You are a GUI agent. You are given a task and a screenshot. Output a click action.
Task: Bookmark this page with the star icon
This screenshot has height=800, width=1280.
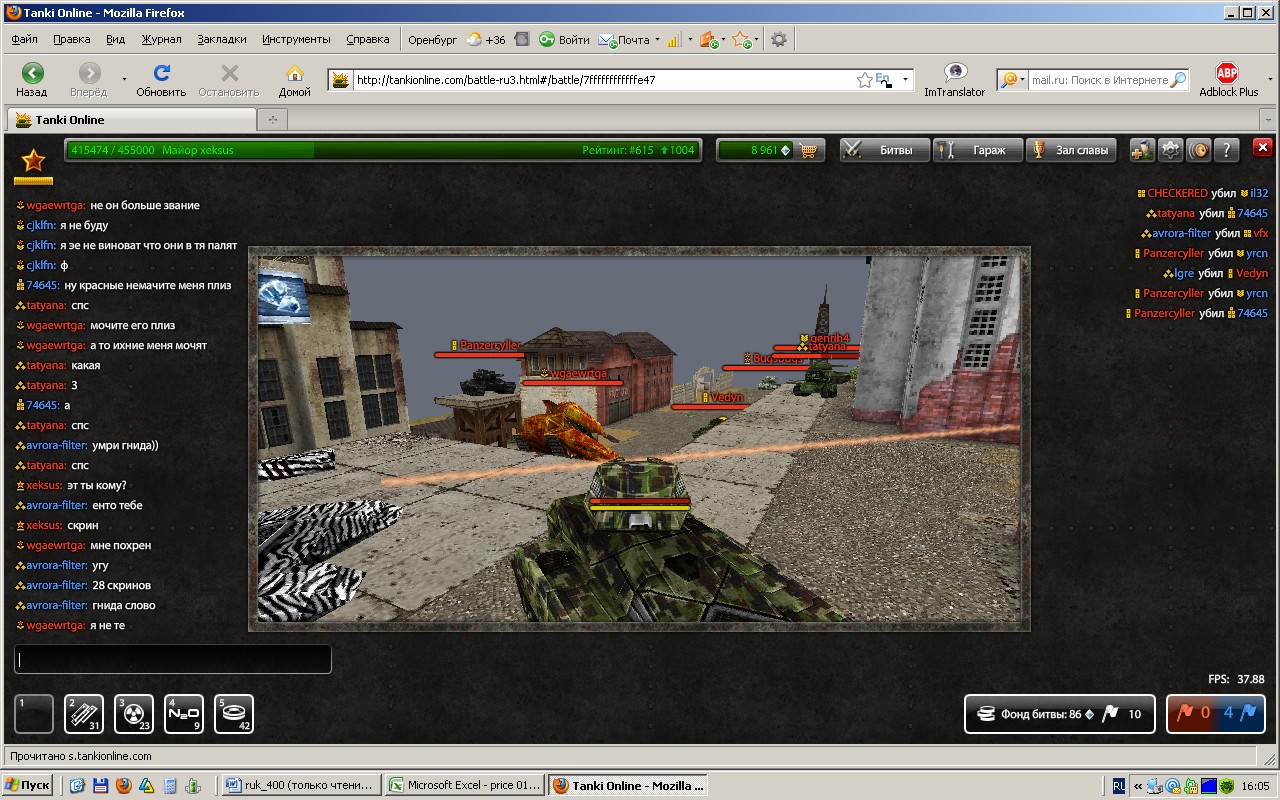pyautogui.click(x=865, y=80)
